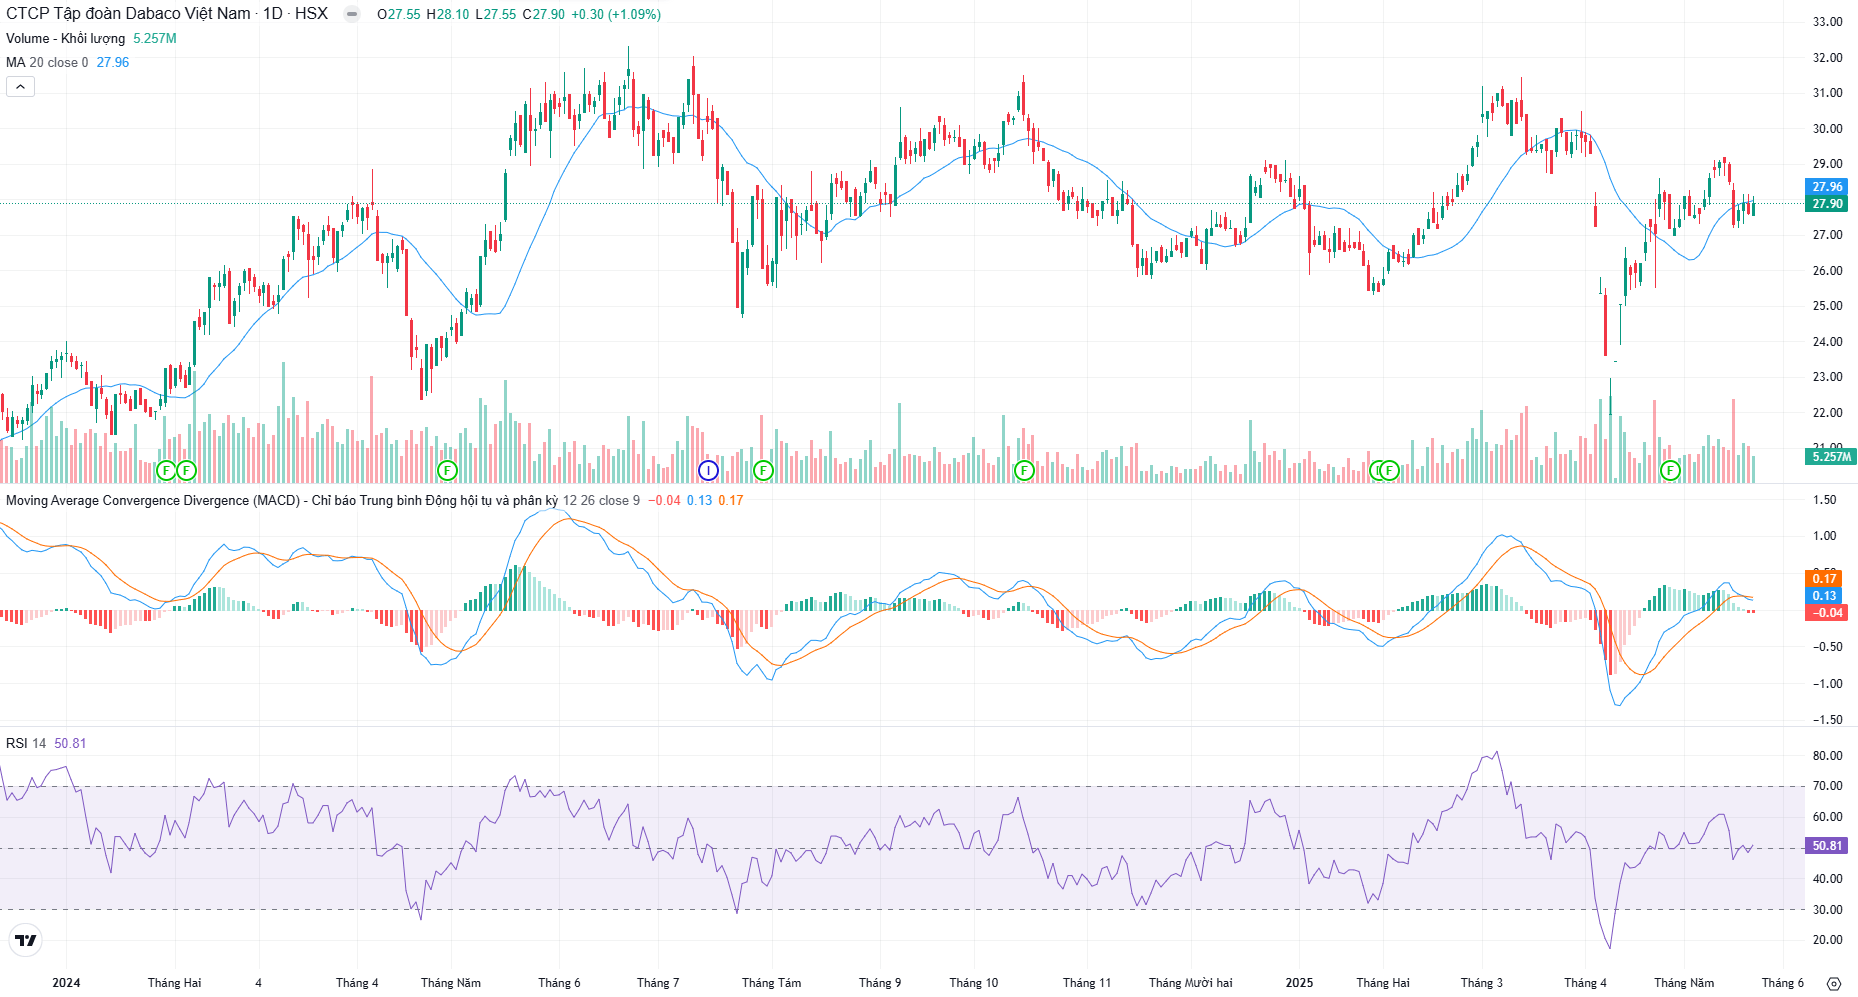The image size is (1858, 997).
Task: Click 20.00 on the RSI axis
Action: pyautogui.click(x=1827, y=940)
